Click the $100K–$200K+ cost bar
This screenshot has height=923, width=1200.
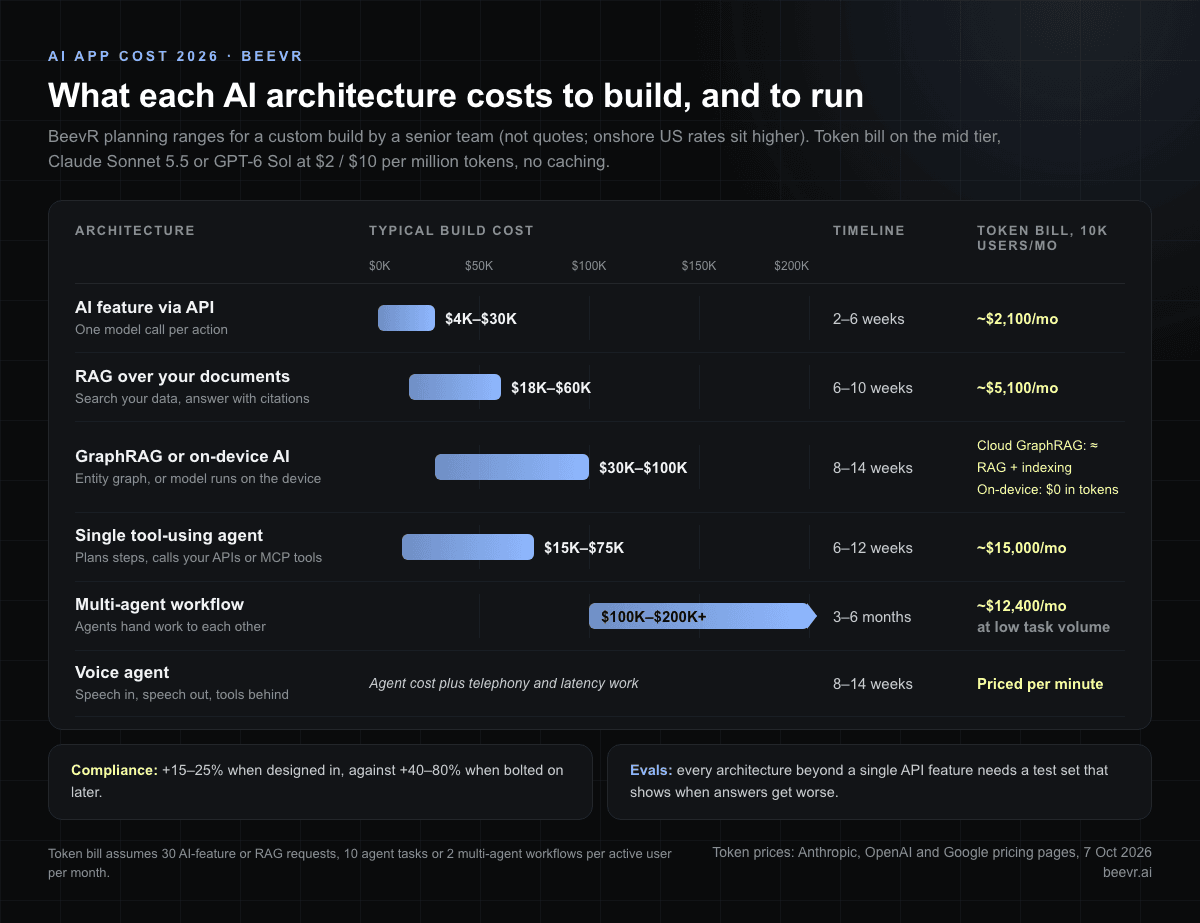702,616
